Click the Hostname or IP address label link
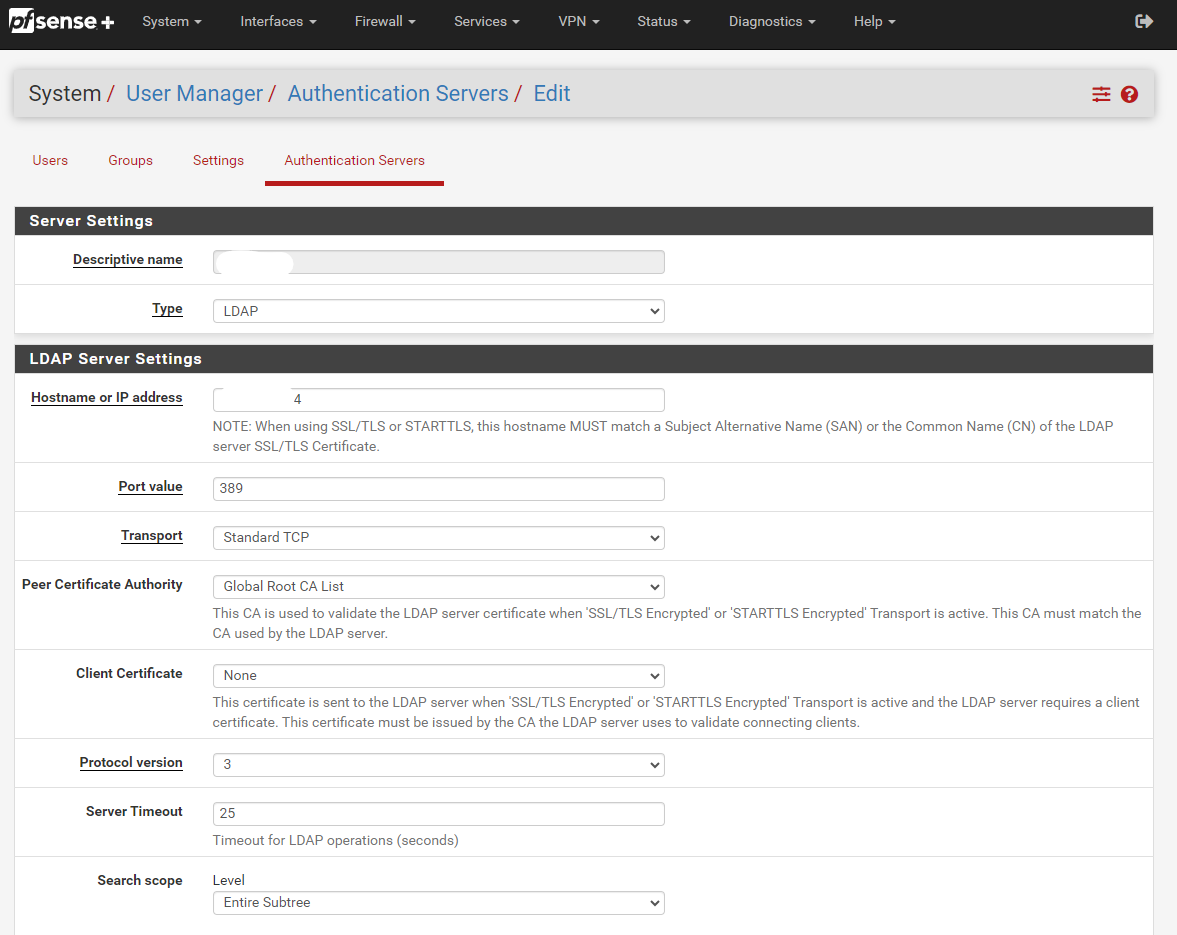The width and height of the screenshot is (1177, 935). click(x=106, y=397)
